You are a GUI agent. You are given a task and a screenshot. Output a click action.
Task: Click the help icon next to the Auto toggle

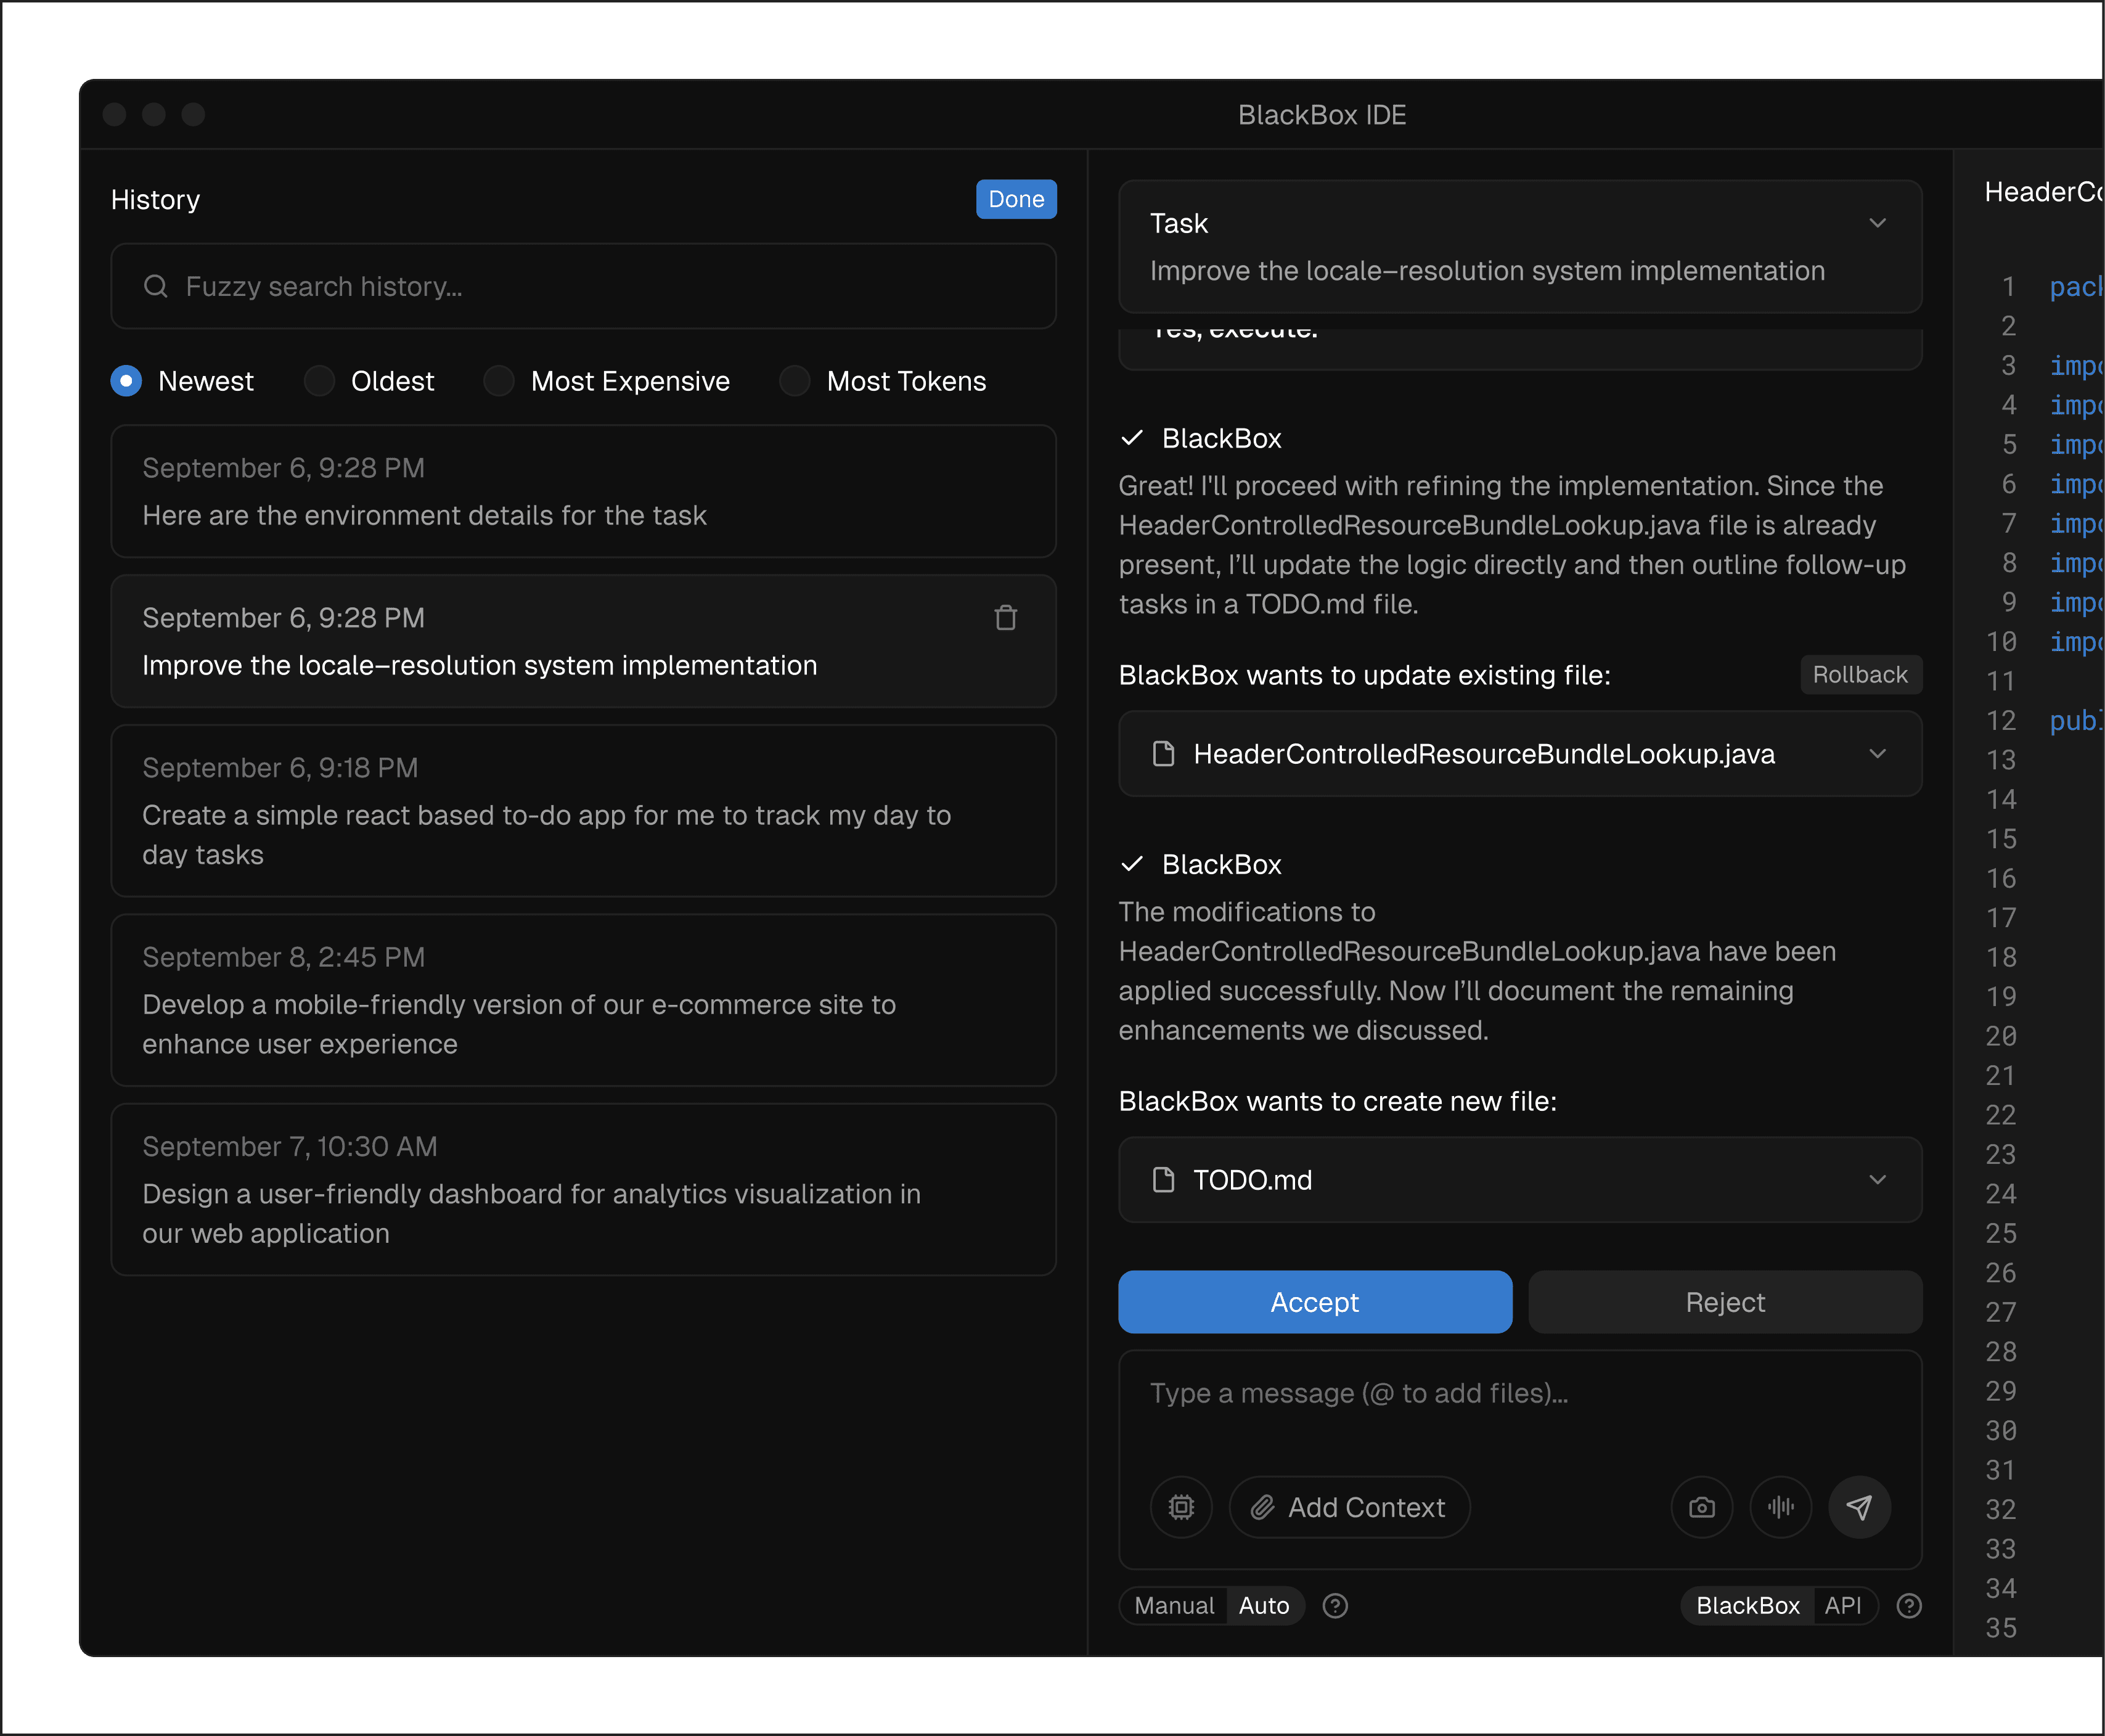pos(1335,1605)
